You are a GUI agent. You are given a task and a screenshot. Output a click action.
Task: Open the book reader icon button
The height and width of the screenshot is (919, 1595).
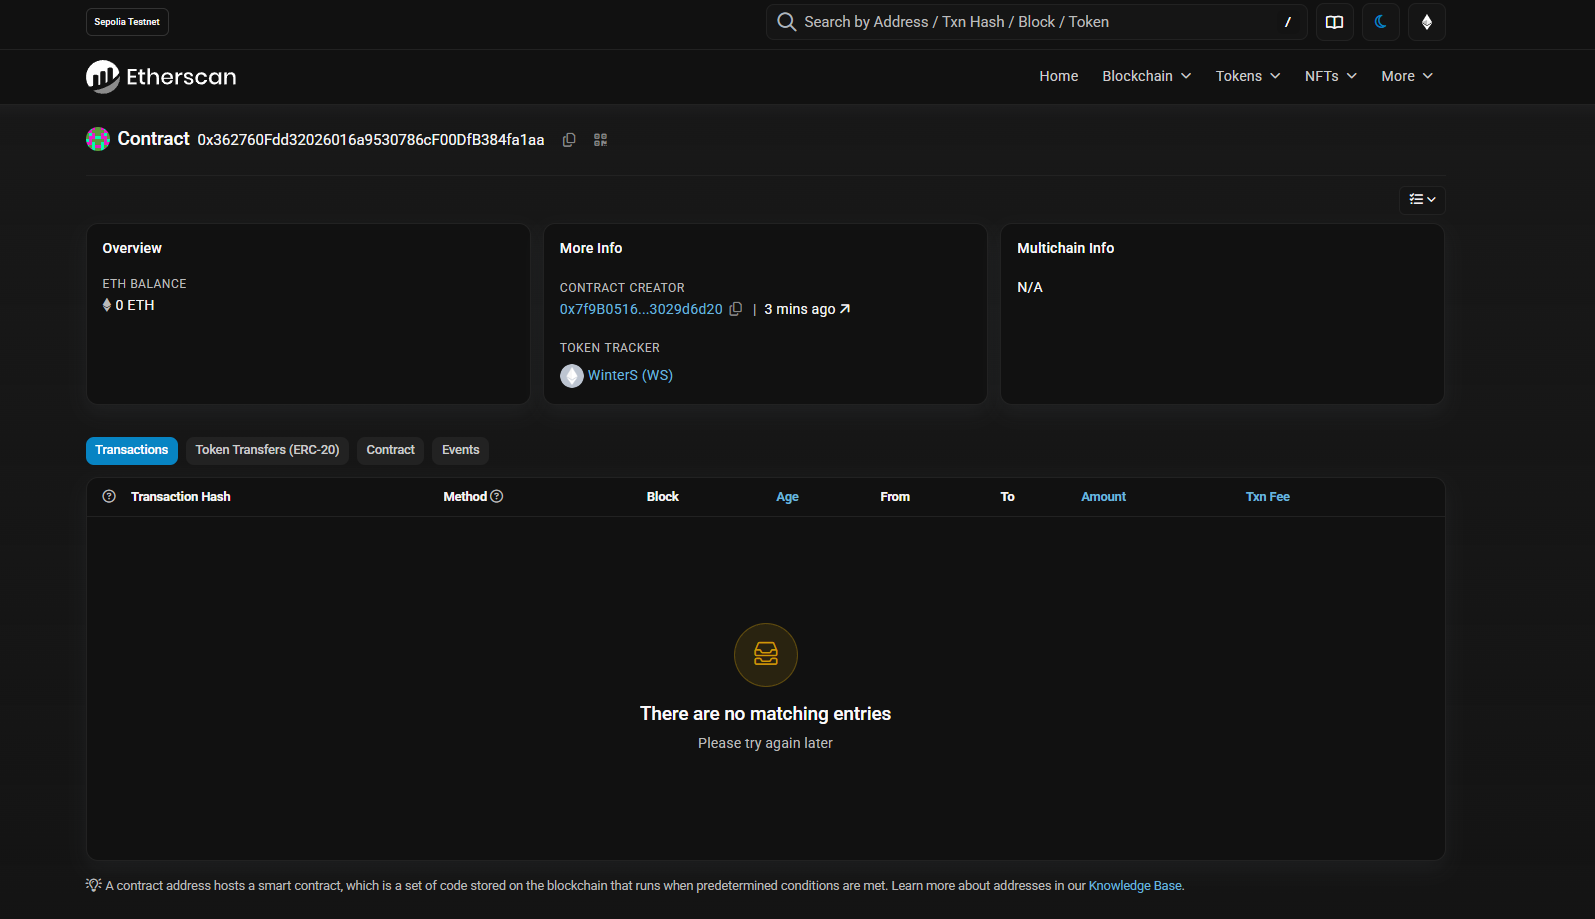tap(1334, 22)
